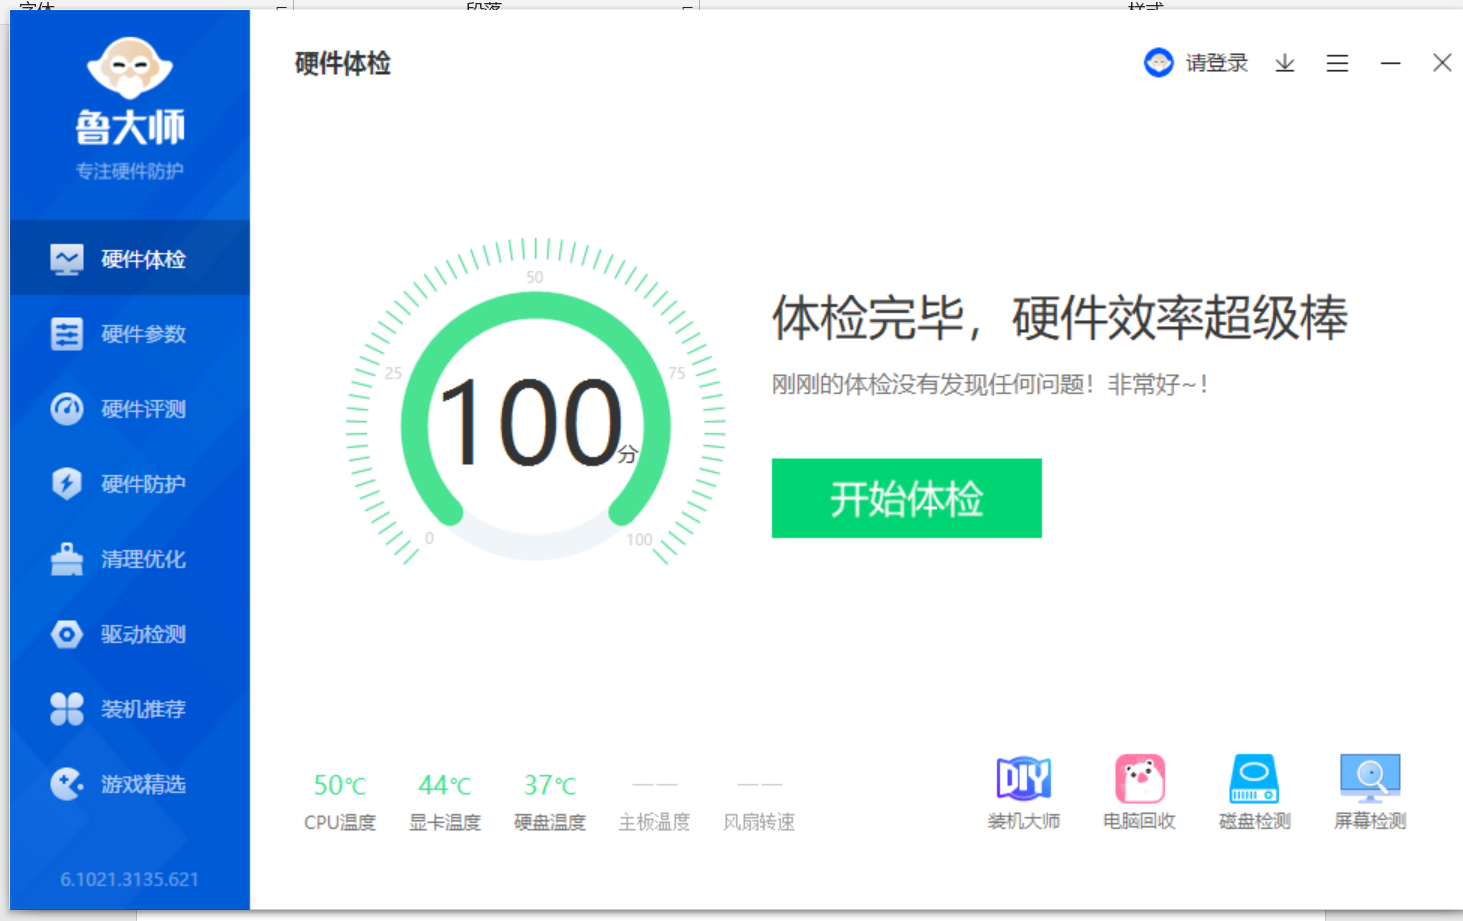Click the 体检完毕，硬件效率超级棒 heading
Image resolution: width=1463 pixels, height=921 pixels.
[x=1060, y=318]
